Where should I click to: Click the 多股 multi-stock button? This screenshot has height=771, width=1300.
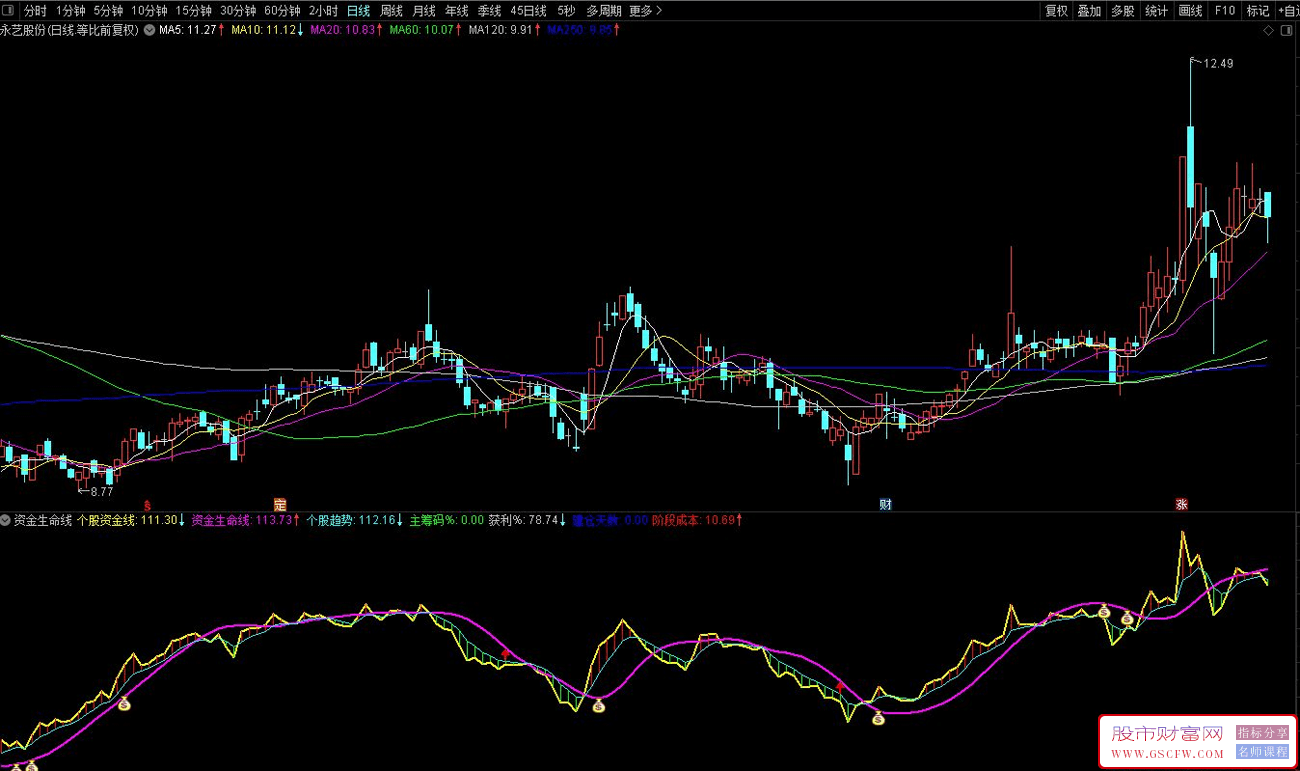(x=1123, y=11)
